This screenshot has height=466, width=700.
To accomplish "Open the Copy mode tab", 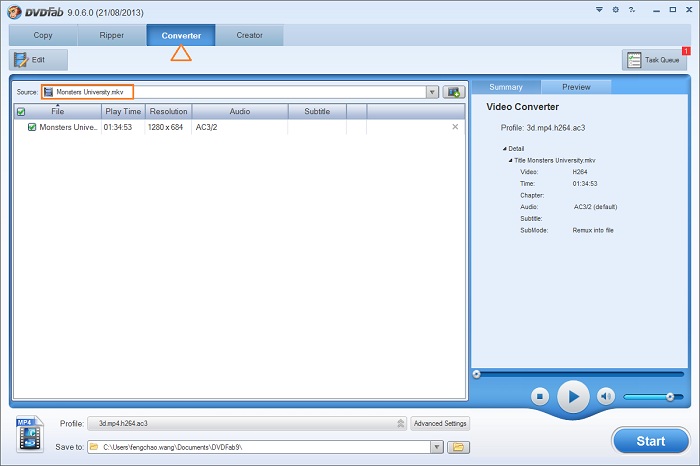I will [x=43, y=35].
